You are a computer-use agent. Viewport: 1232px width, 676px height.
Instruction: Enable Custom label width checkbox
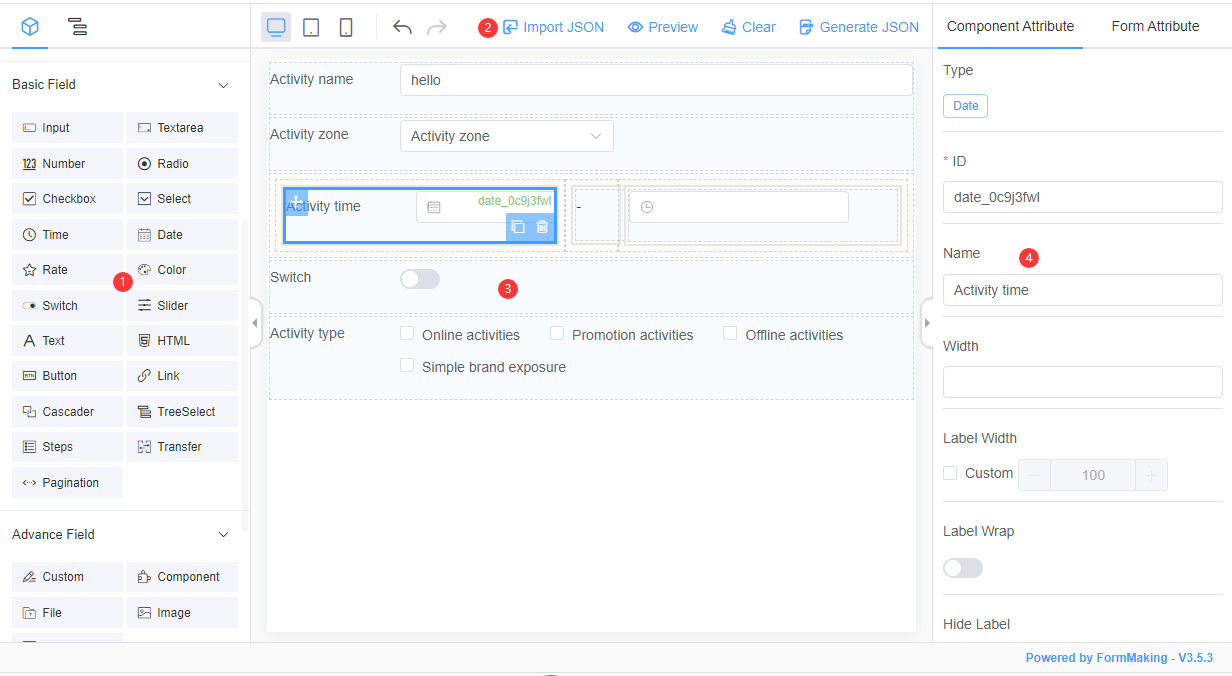coord(950,473)
